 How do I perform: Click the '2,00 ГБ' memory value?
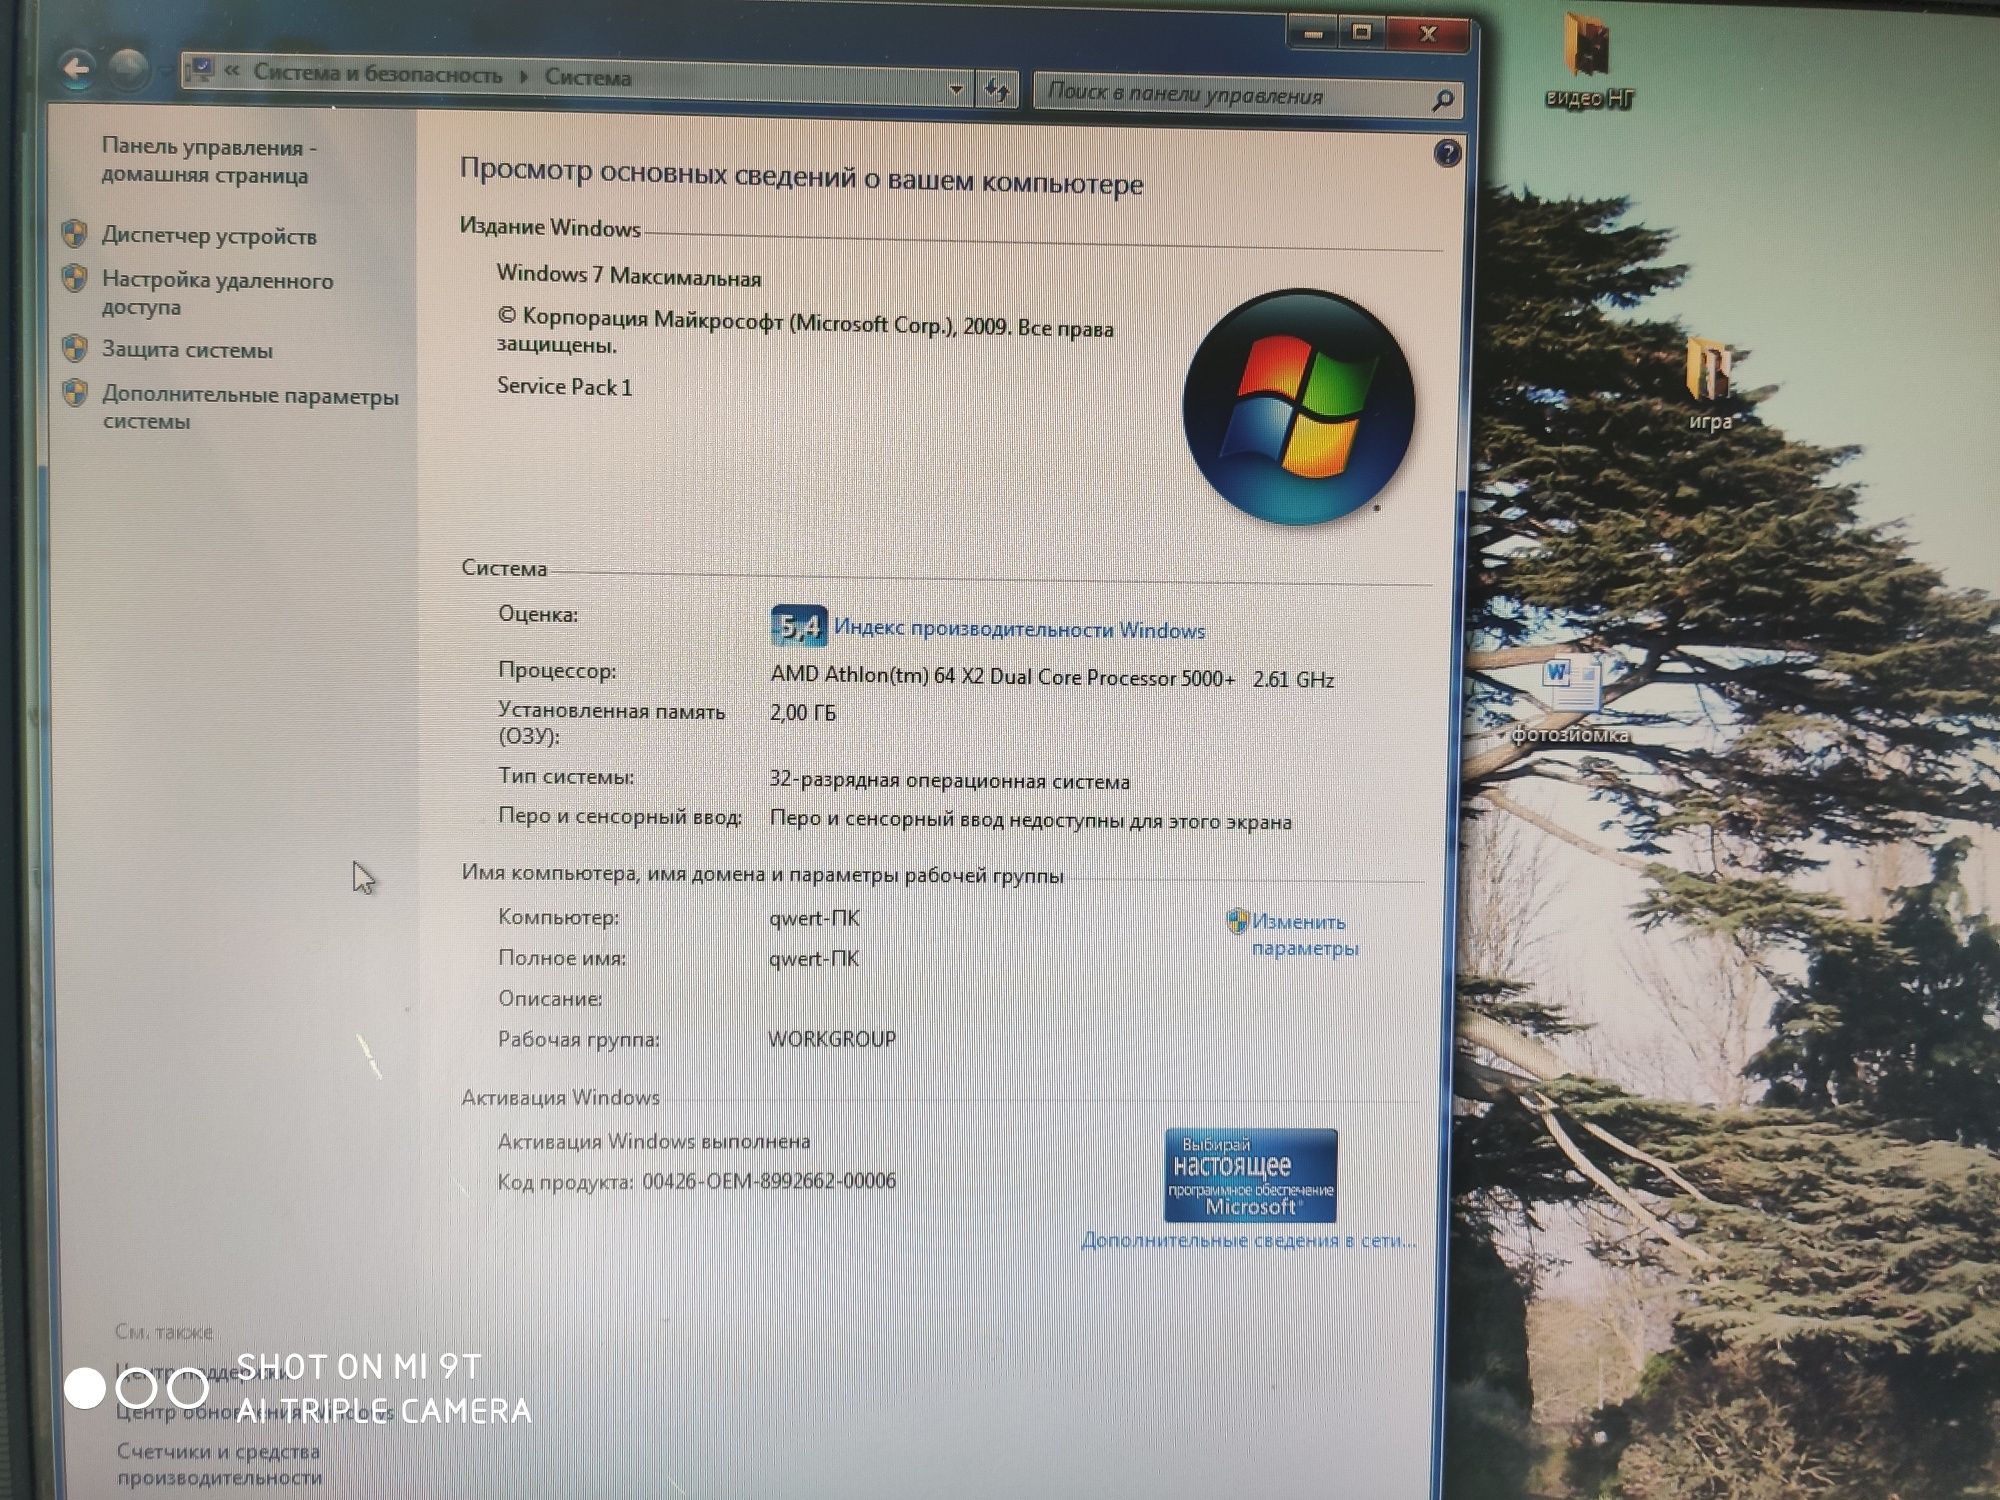(x=803, y=713)
